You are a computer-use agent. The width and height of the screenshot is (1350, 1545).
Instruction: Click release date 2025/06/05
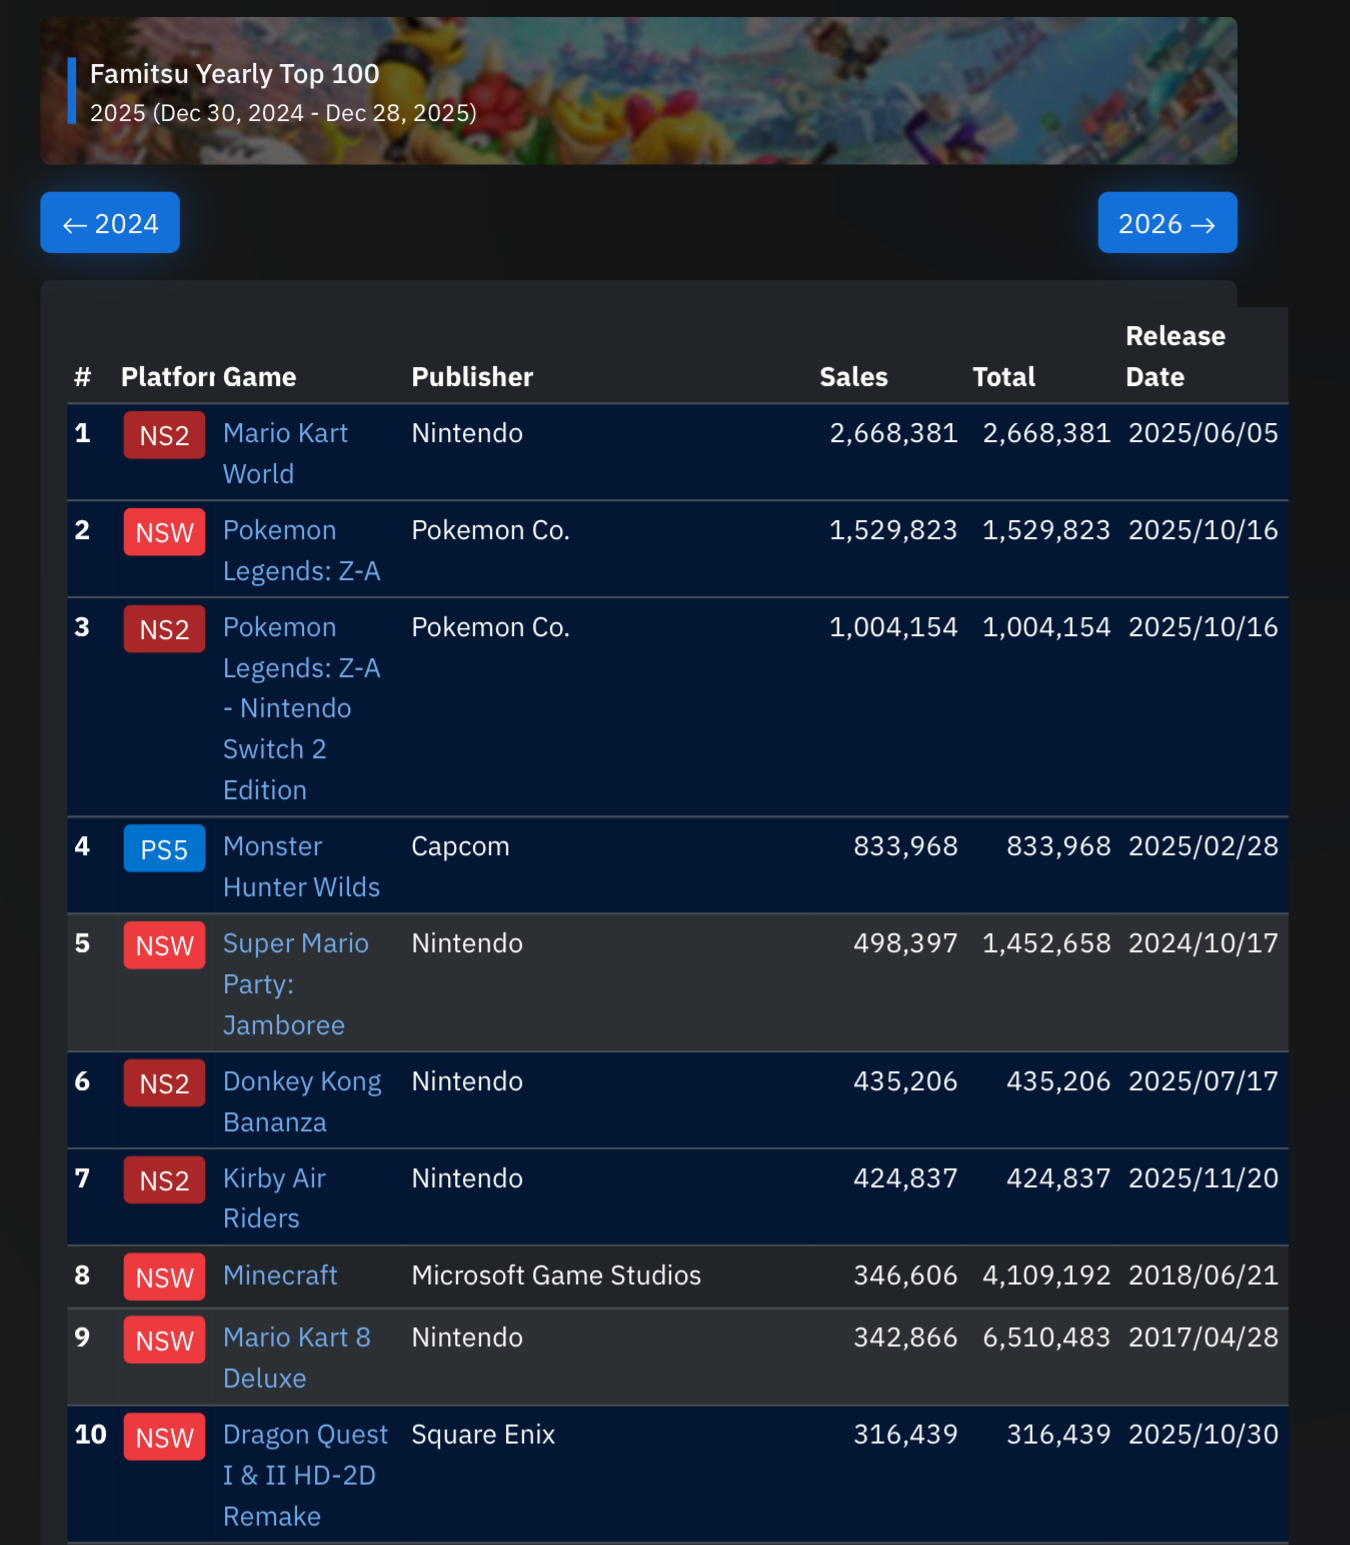[x=1203, y=433]
